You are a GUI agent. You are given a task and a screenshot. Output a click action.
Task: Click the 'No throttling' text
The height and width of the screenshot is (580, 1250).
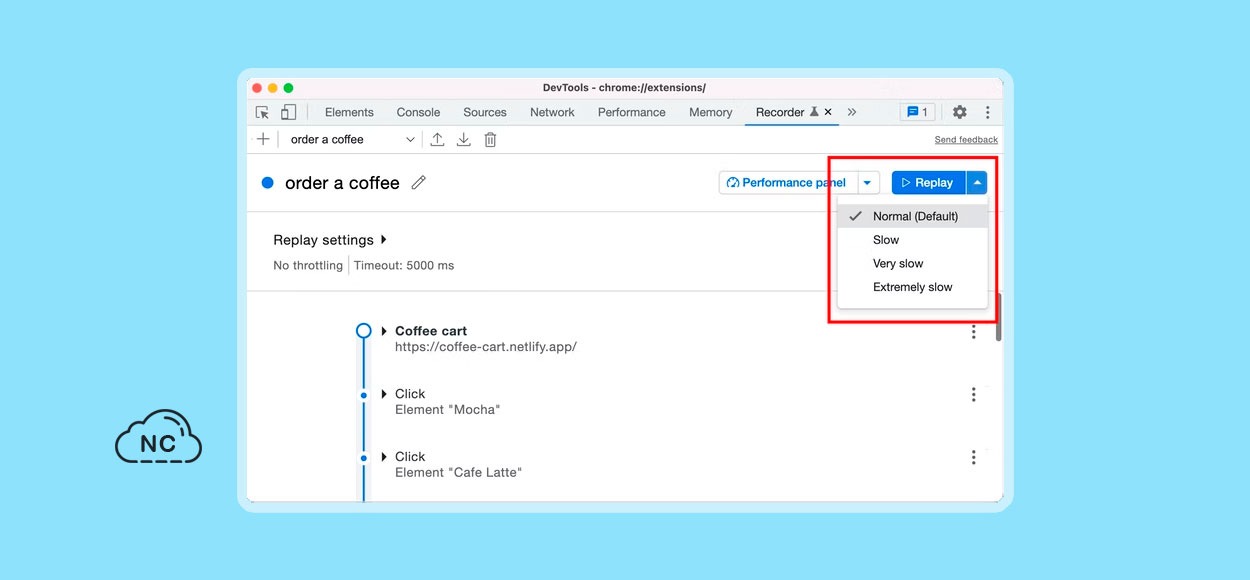tap(308, 266)
